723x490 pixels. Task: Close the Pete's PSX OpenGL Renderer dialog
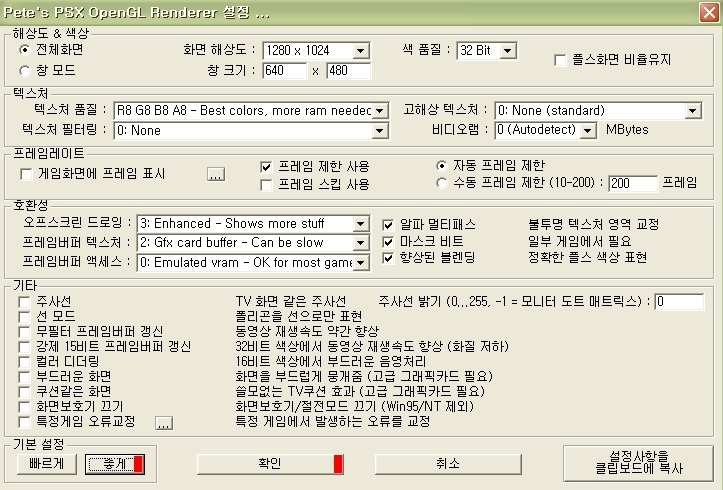point(709,12)
